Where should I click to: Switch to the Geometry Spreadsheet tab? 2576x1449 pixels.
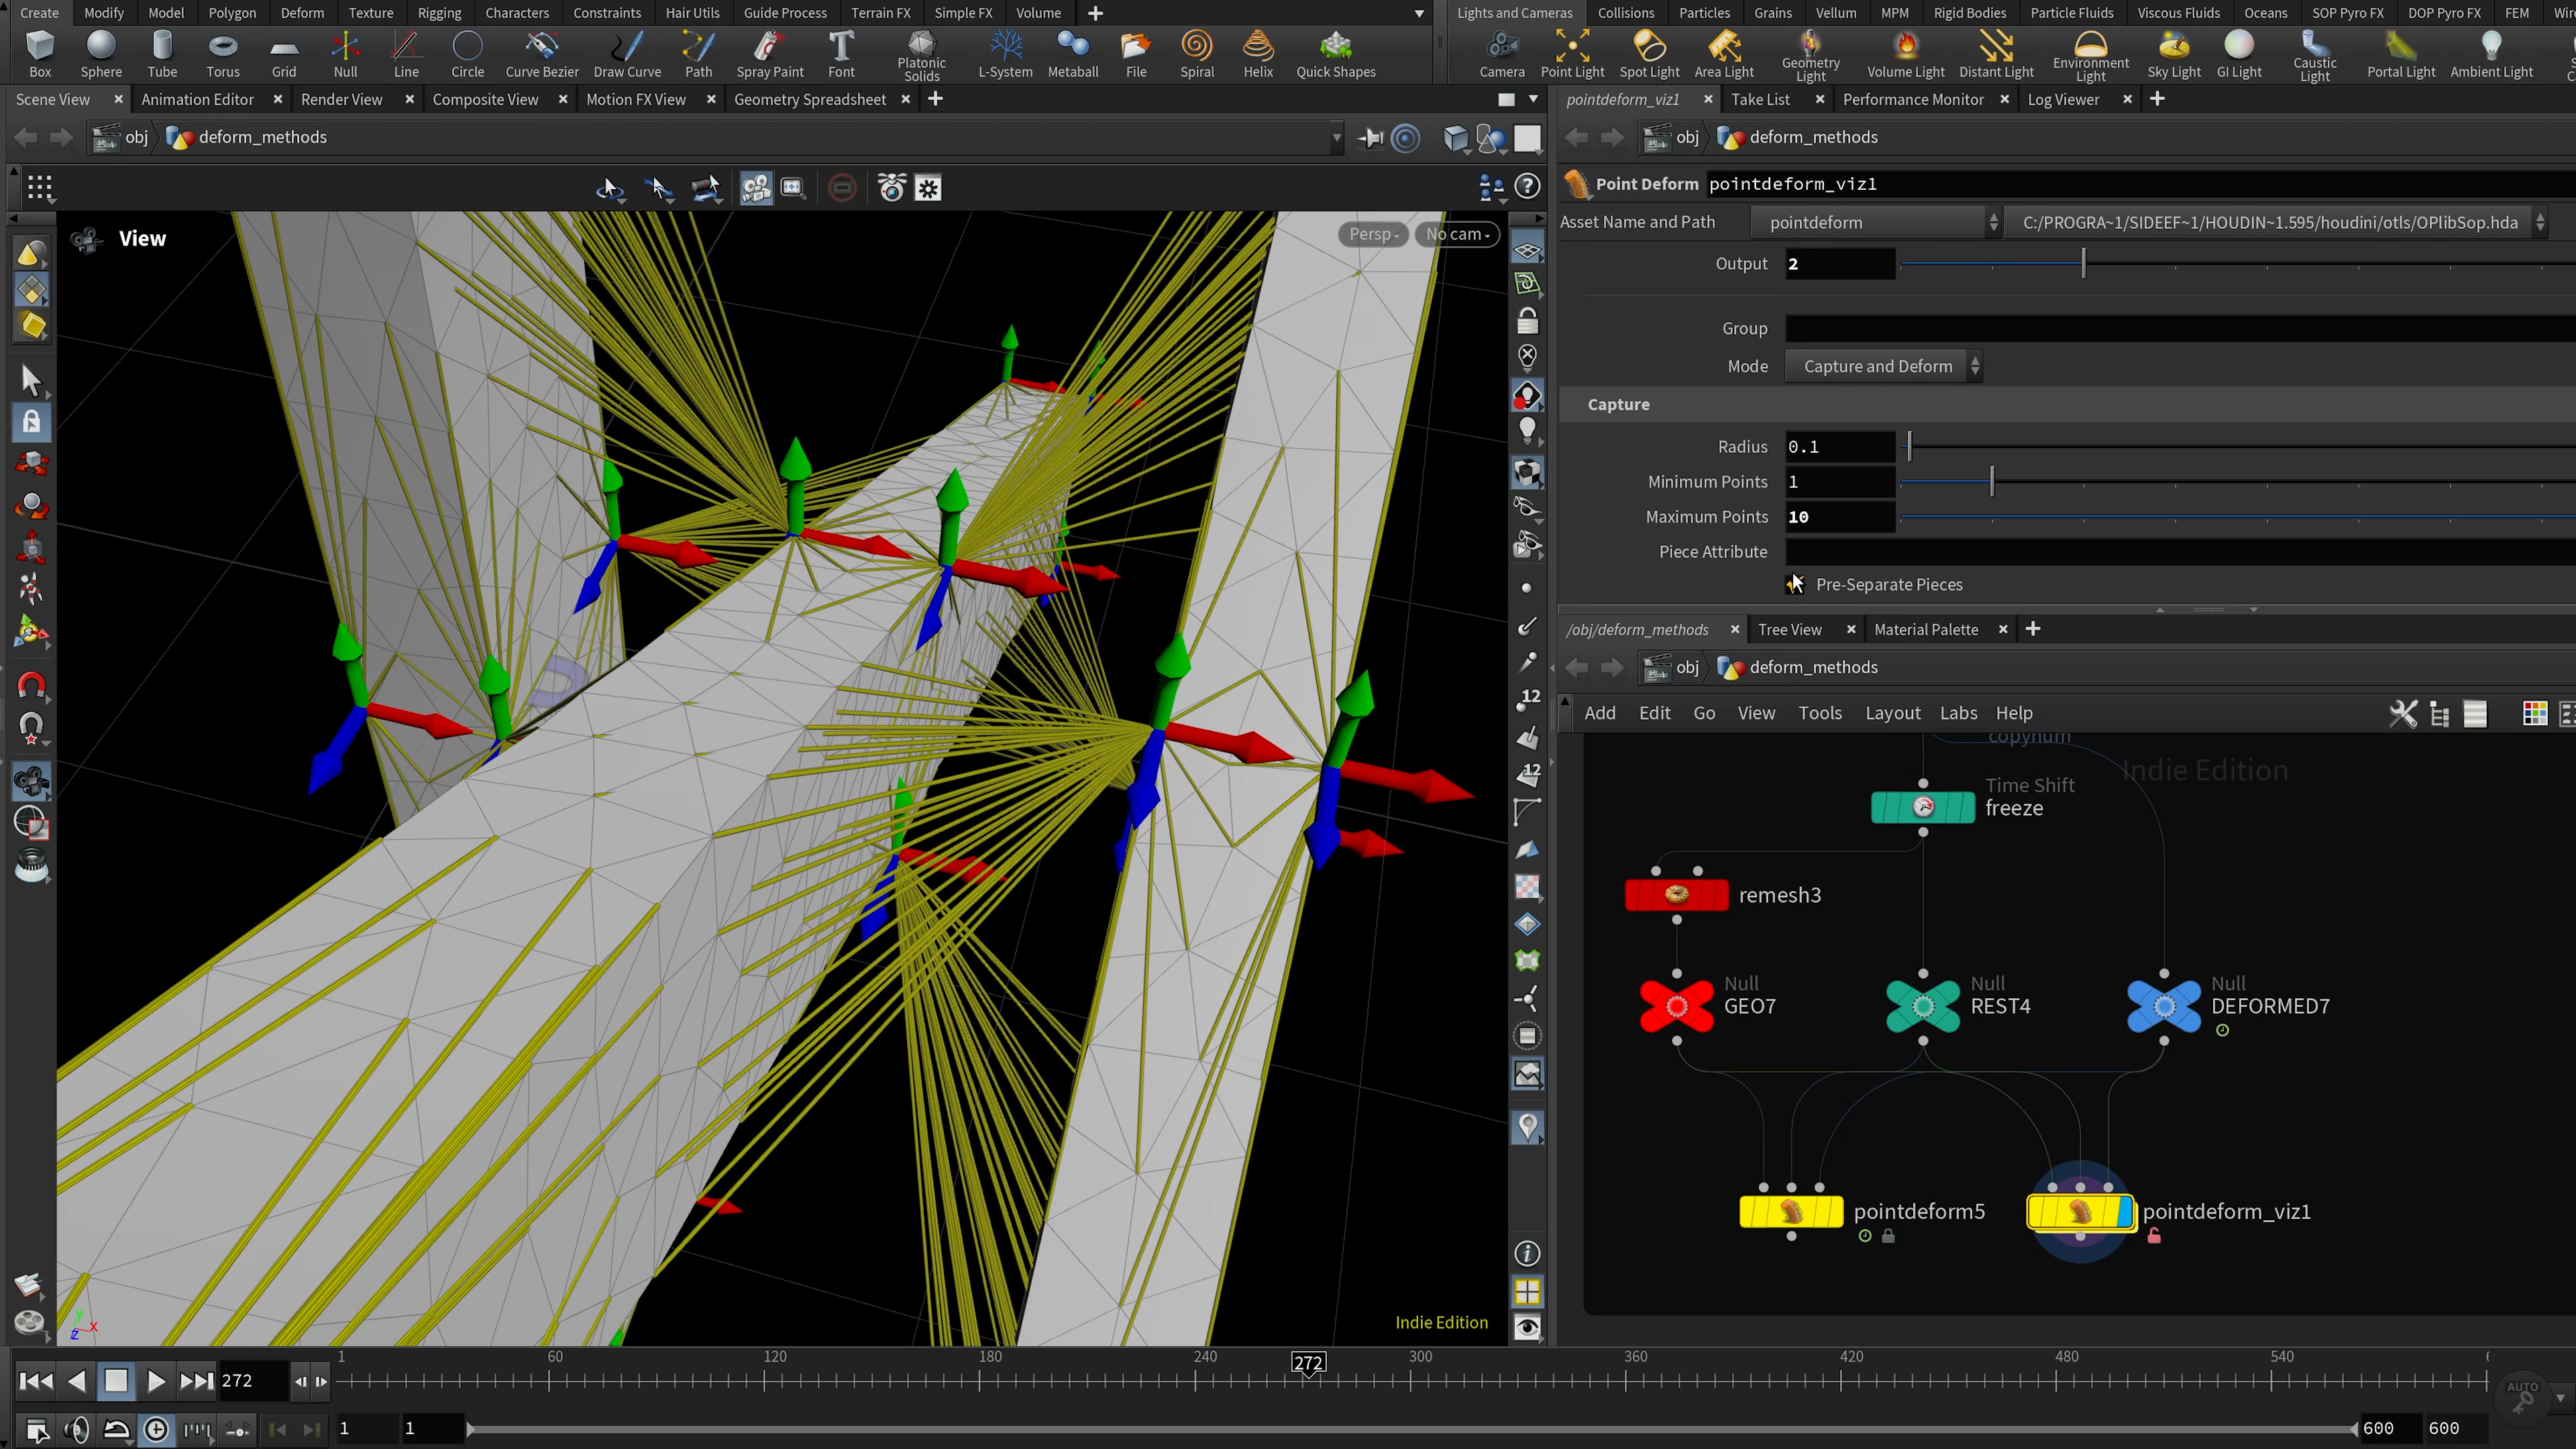(x=809, y=99)
